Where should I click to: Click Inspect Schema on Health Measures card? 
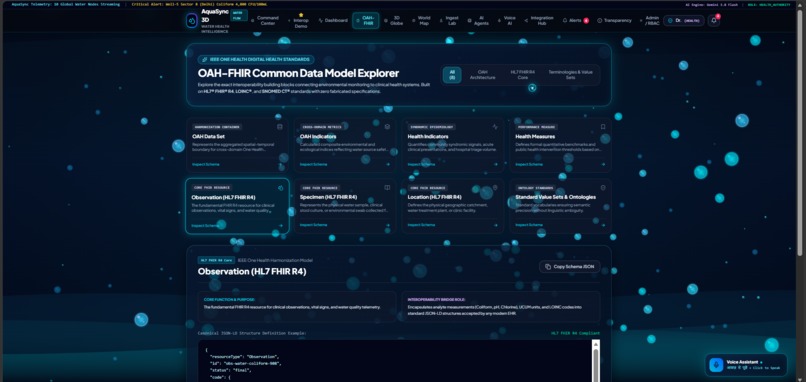[529, 165]
